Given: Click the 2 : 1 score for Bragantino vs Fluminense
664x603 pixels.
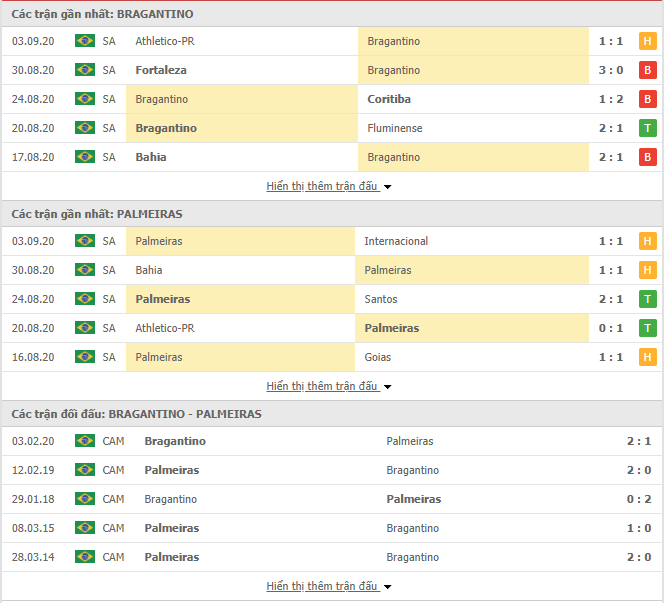Looking at the screenshot, I should coord(611,128).
